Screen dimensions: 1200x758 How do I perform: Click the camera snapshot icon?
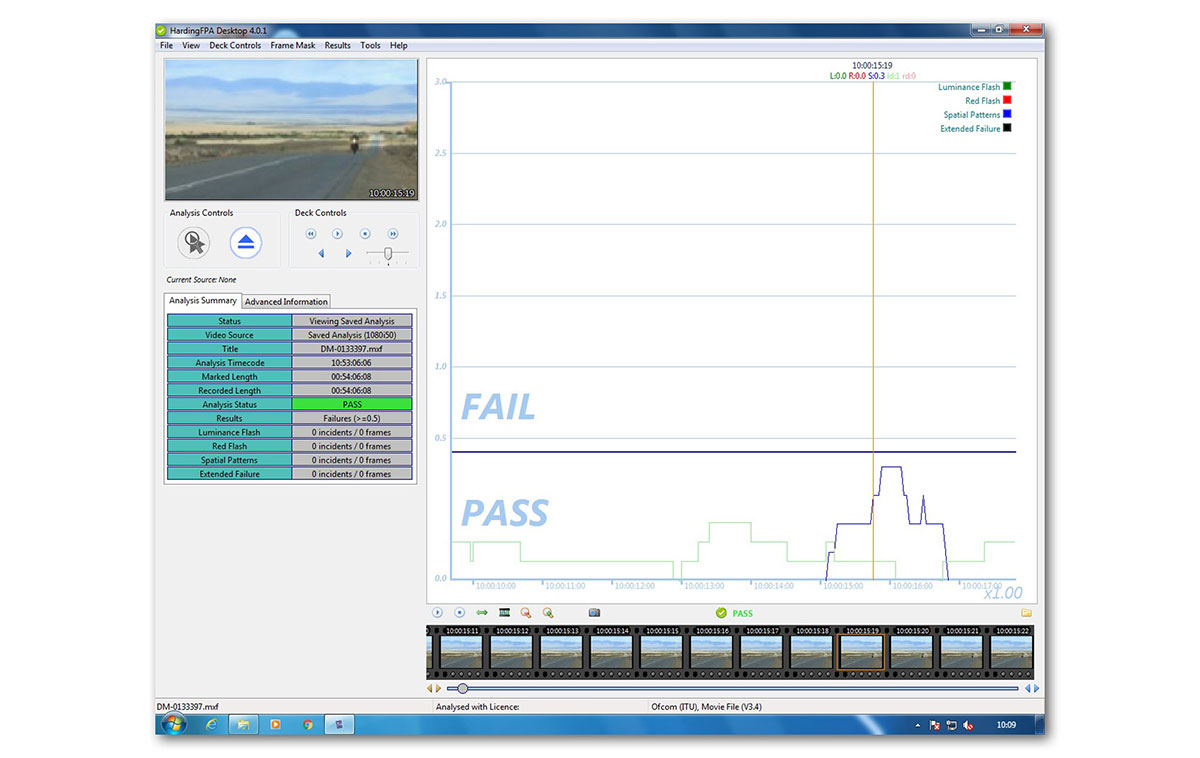tap(594, 612)
